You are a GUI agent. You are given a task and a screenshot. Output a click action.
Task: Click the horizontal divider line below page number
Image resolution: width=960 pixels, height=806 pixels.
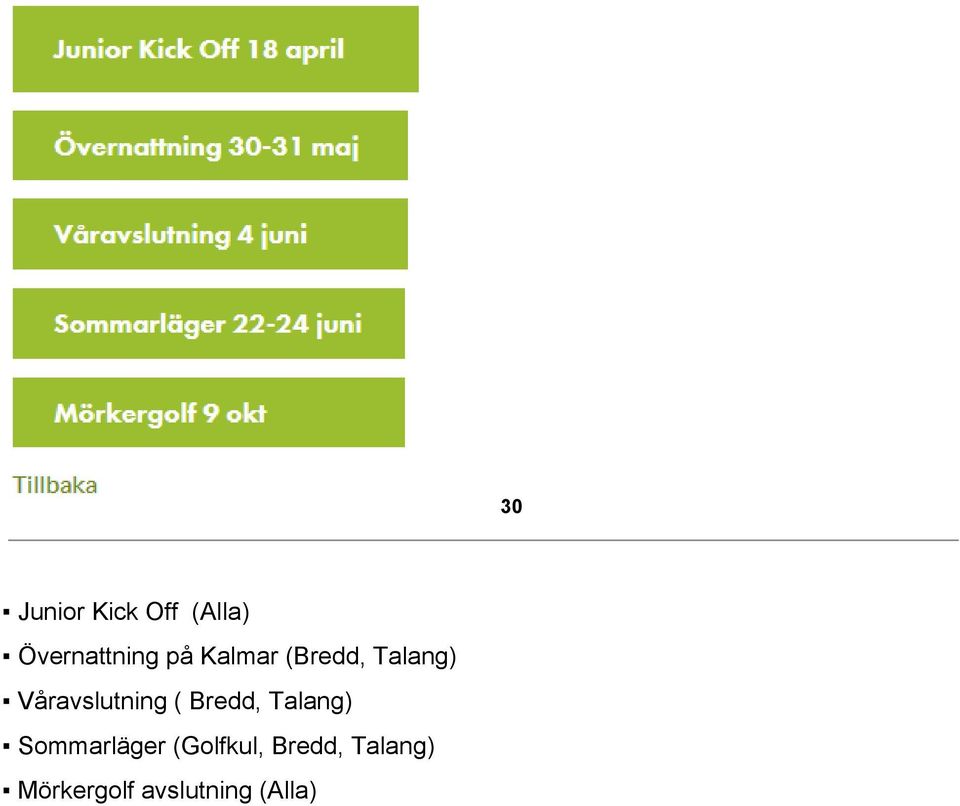pyautogui.click(x=483, y=540)
